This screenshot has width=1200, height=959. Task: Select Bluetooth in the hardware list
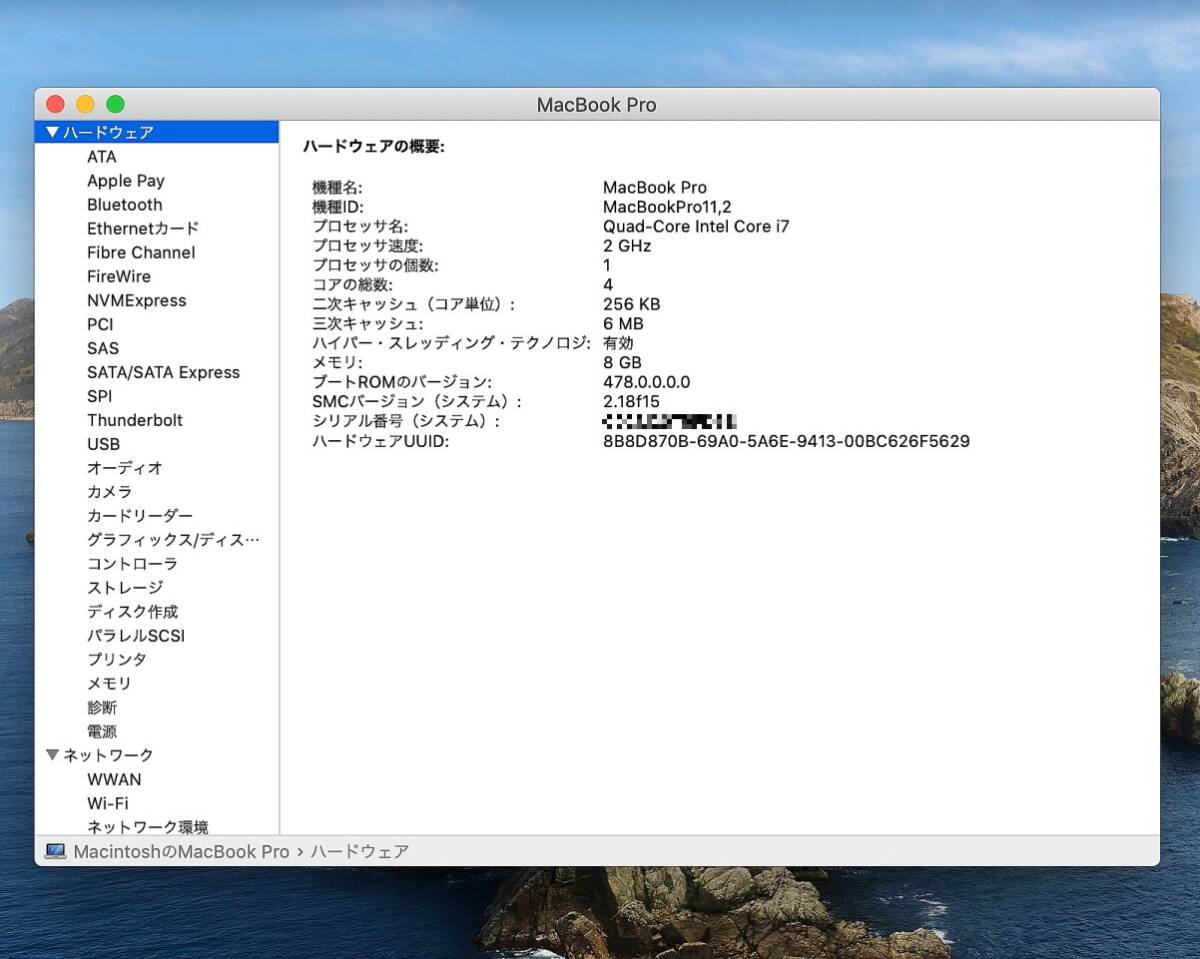click(x=124, y=205)
